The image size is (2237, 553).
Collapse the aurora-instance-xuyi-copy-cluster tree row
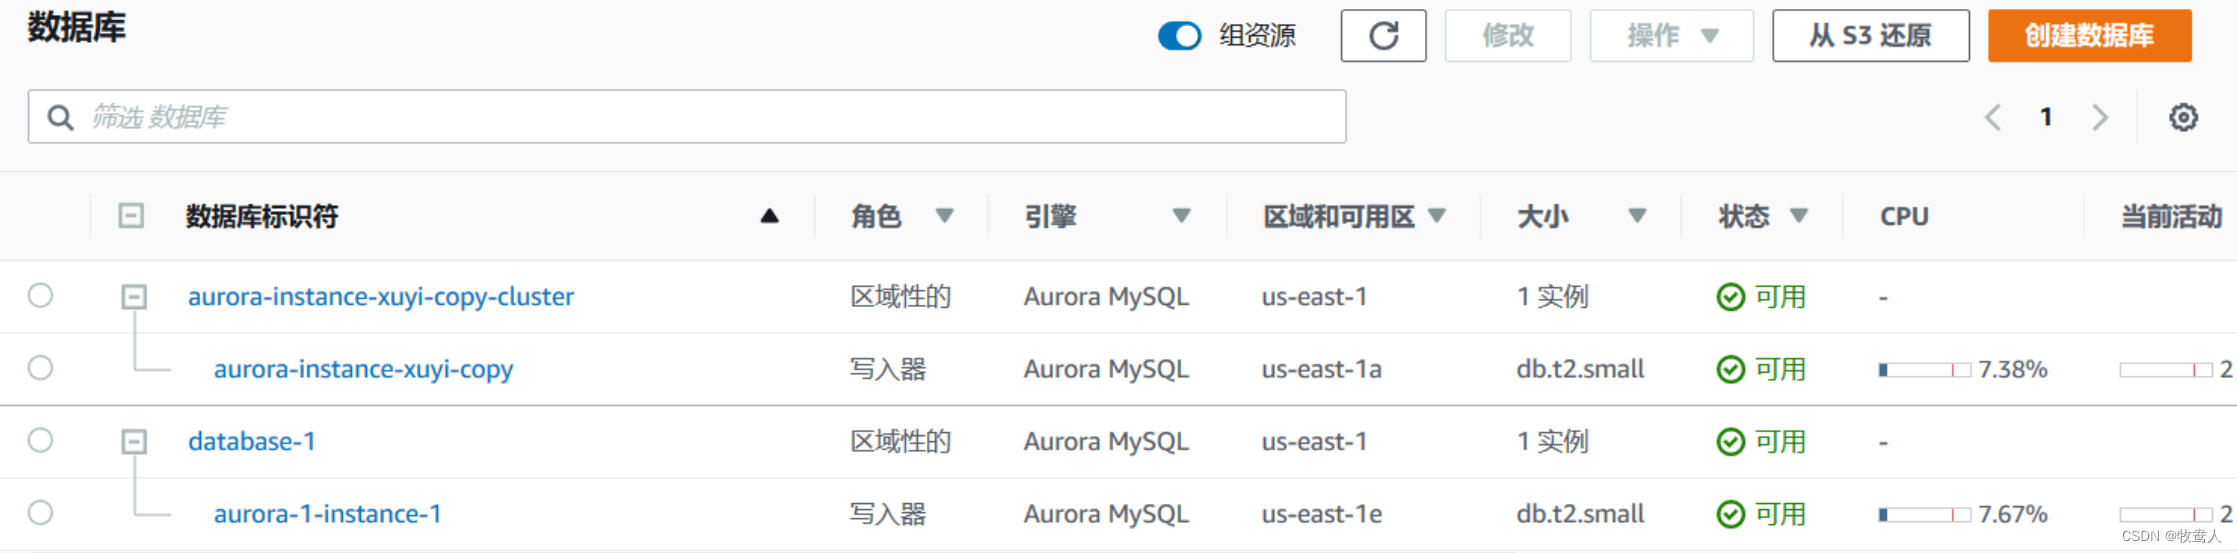tap(134, 297)
